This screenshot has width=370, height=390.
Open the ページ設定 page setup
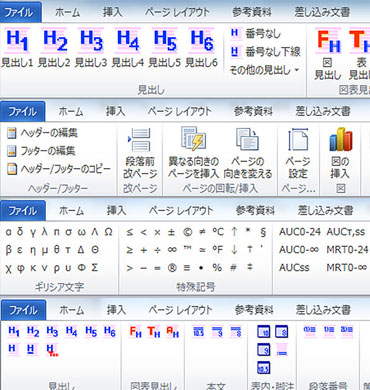click(297, 153)
